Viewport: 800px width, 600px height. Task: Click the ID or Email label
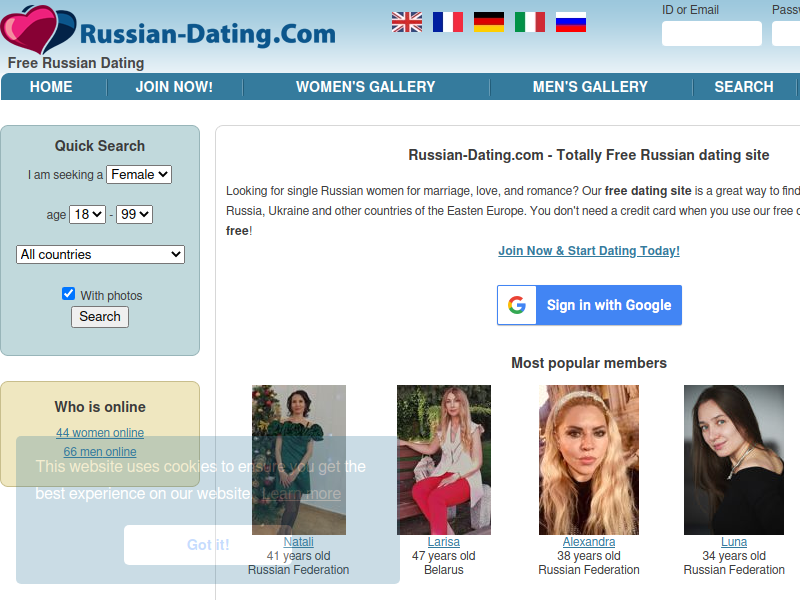[690, 10]
